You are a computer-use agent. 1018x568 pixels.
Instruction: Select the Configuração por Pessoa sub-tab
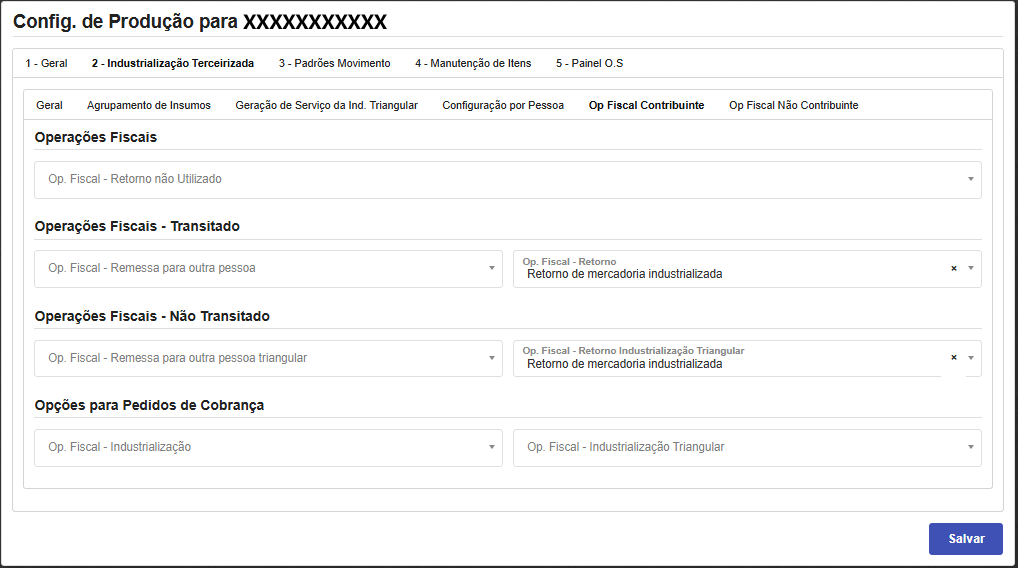coord(503,105)
